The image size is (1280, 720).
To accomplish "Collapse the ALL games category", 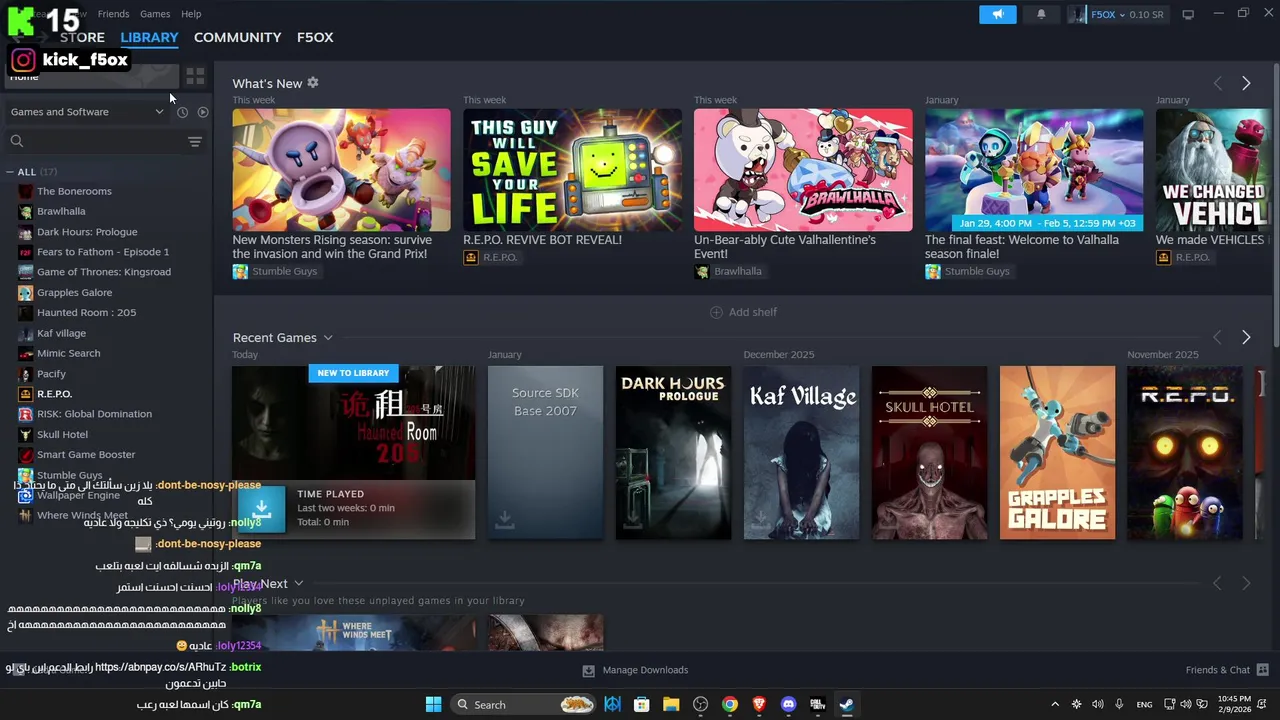I will [11, 172].
